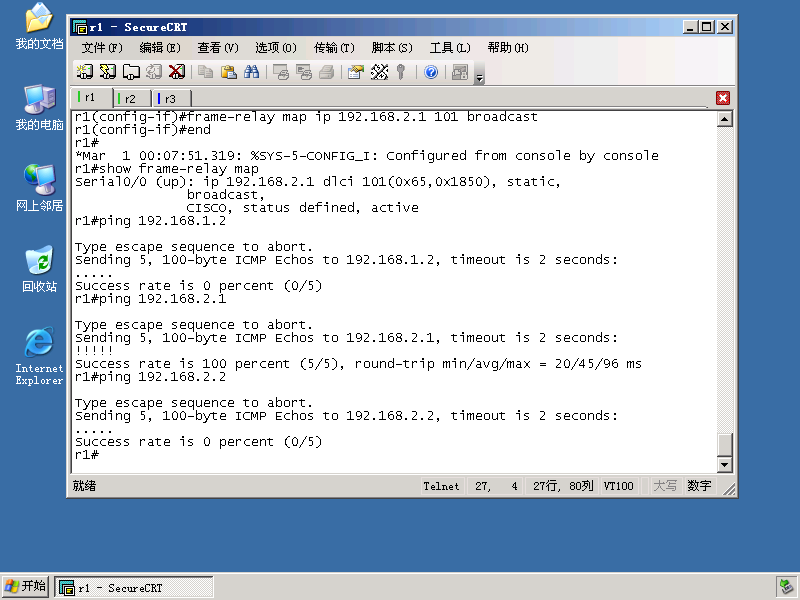Click the grayed printer icon
This screenshot has width=800, height=600.
tap(327, 72)
